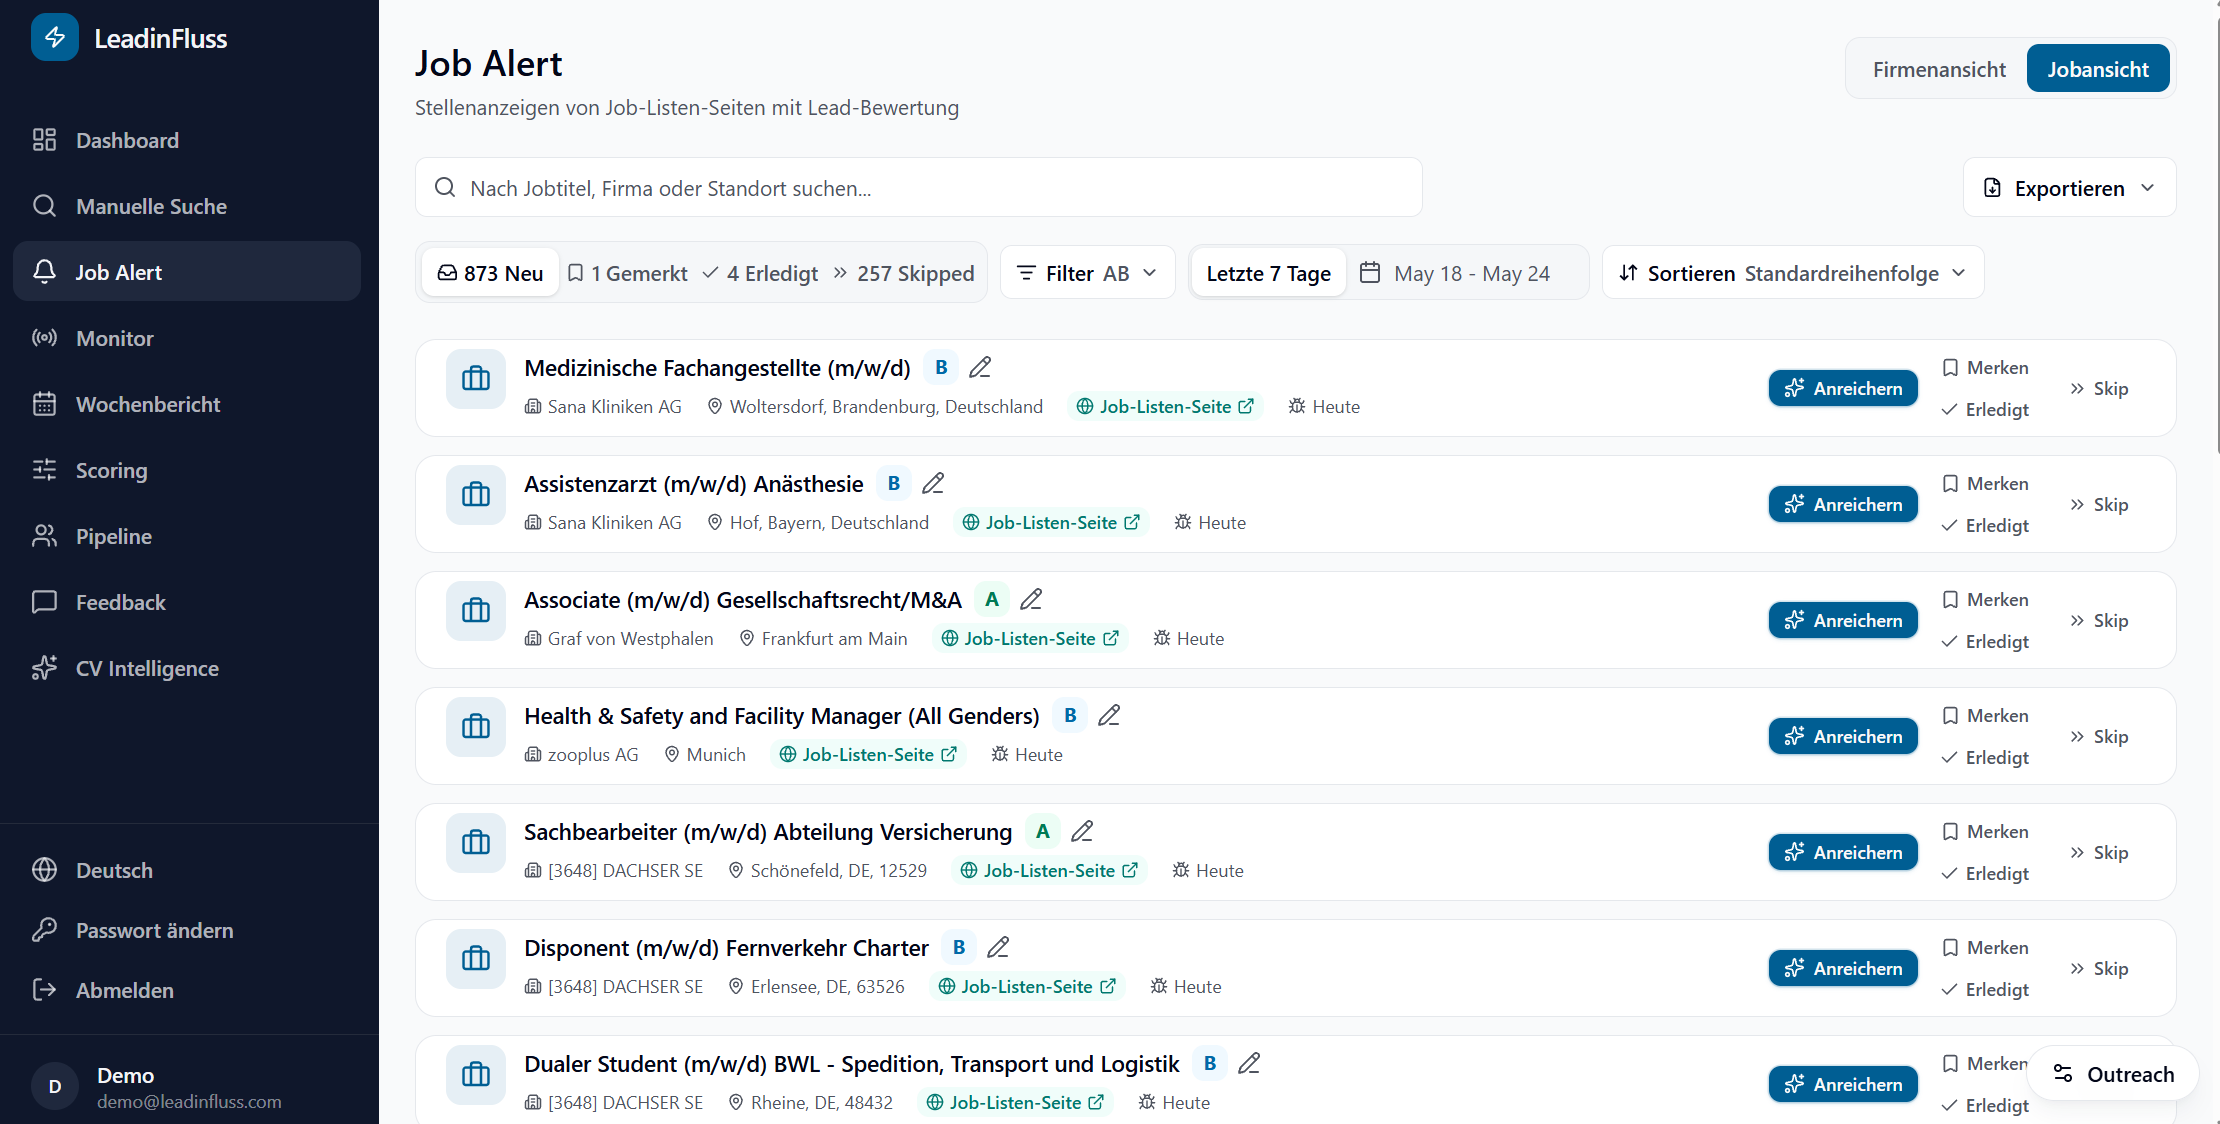The height and width of the screenshot is (1124, 2220).
Task: Edit grade of Associate Gesellschaftsrecht/M&A job
Action: [1031, 600]
